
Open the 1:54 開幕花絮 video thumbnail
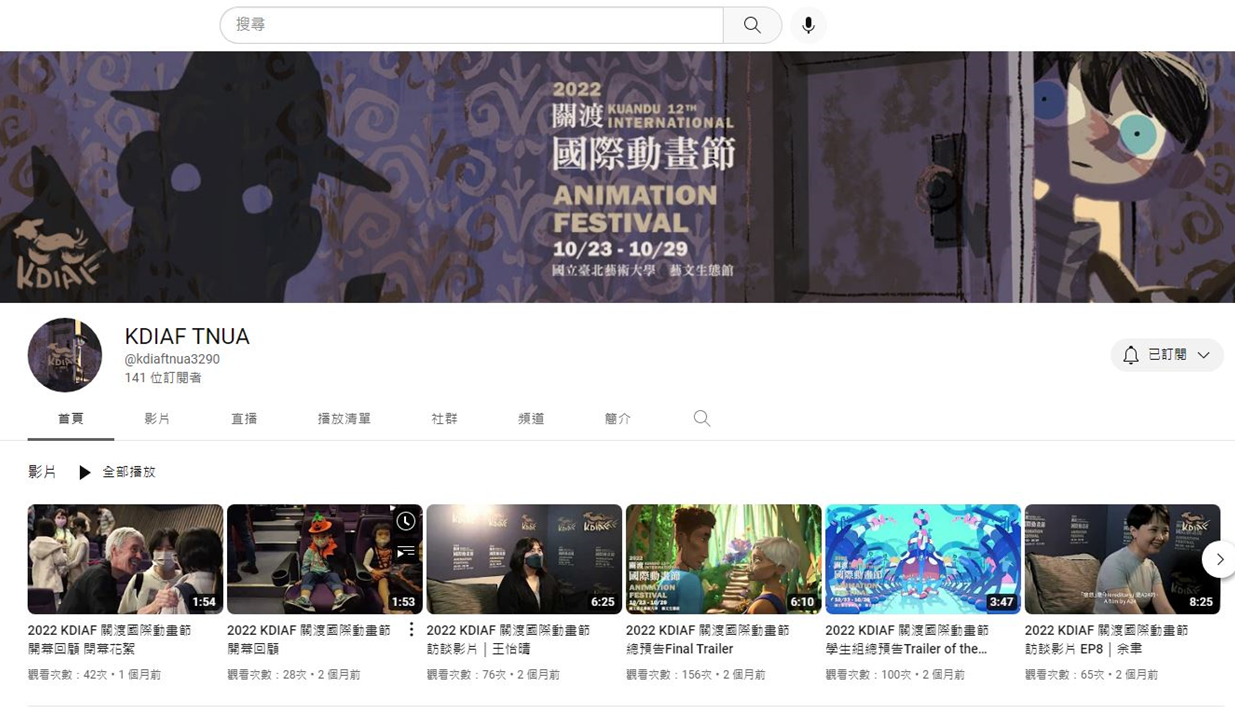click(125, 559)
